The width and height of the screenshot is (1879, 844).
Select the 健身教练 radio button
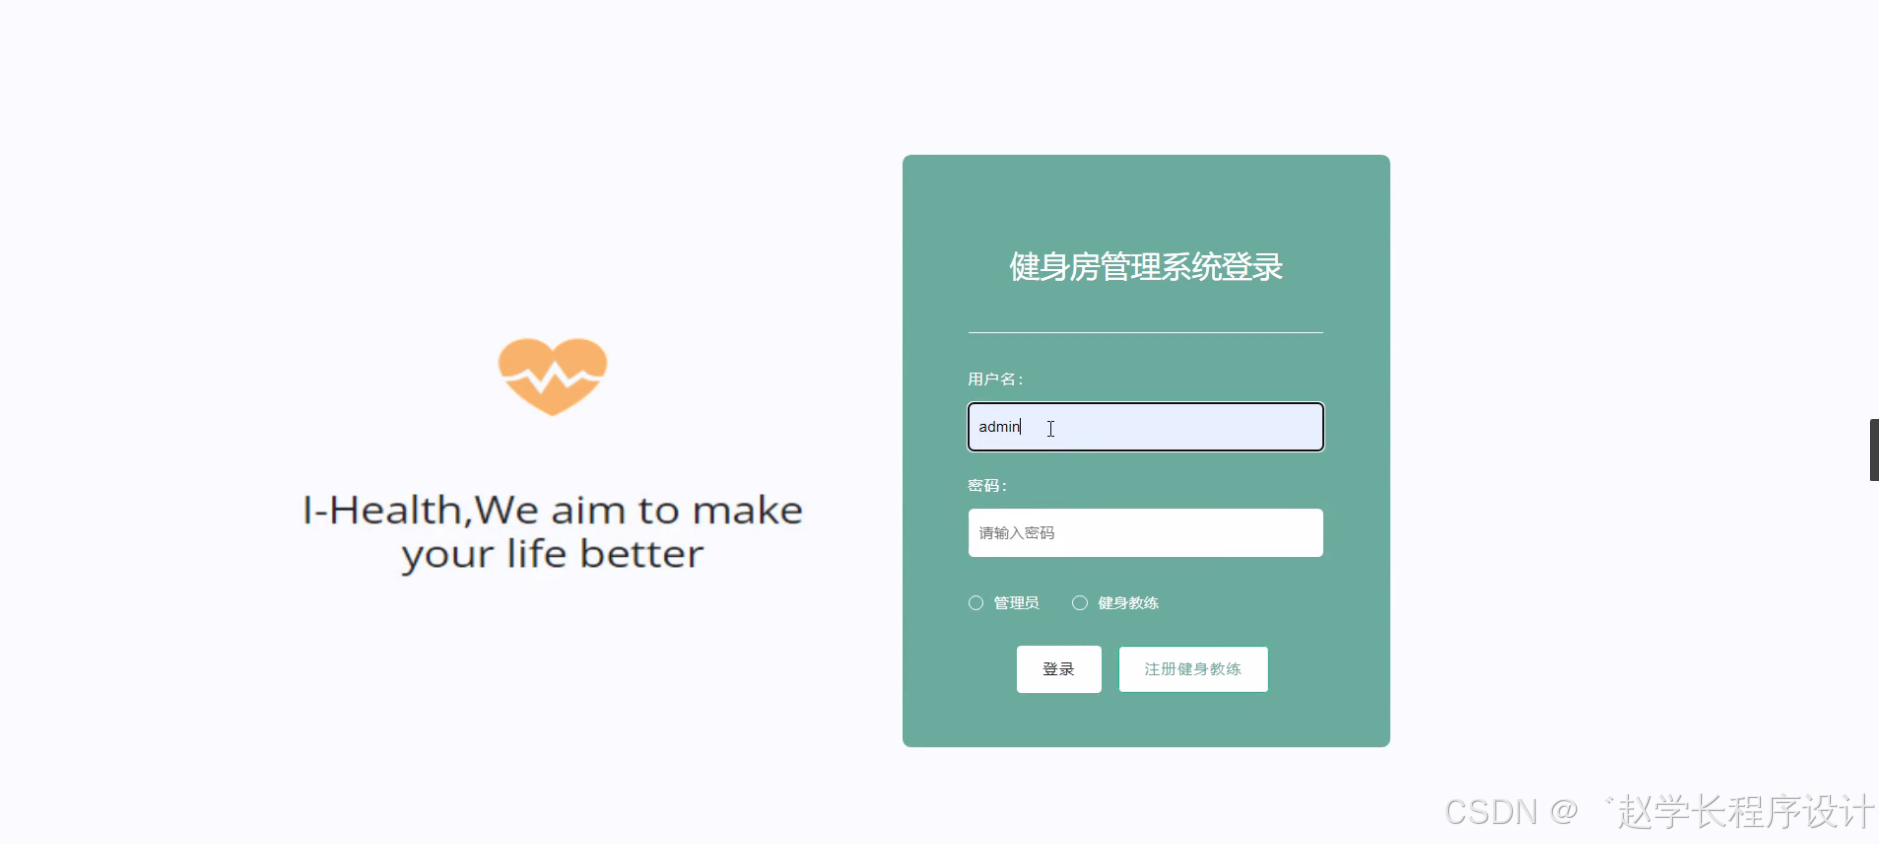[1080, 603]
